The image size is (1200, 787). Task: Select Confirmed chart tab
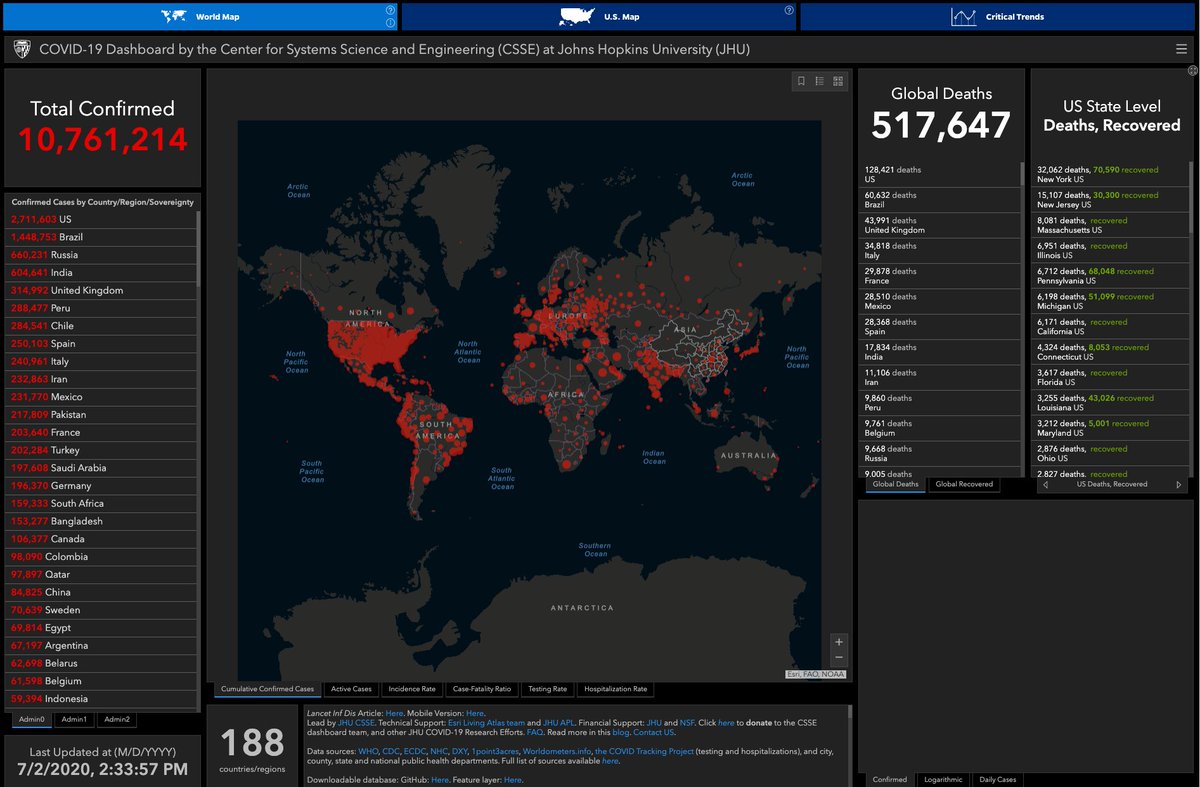[889, 779]
